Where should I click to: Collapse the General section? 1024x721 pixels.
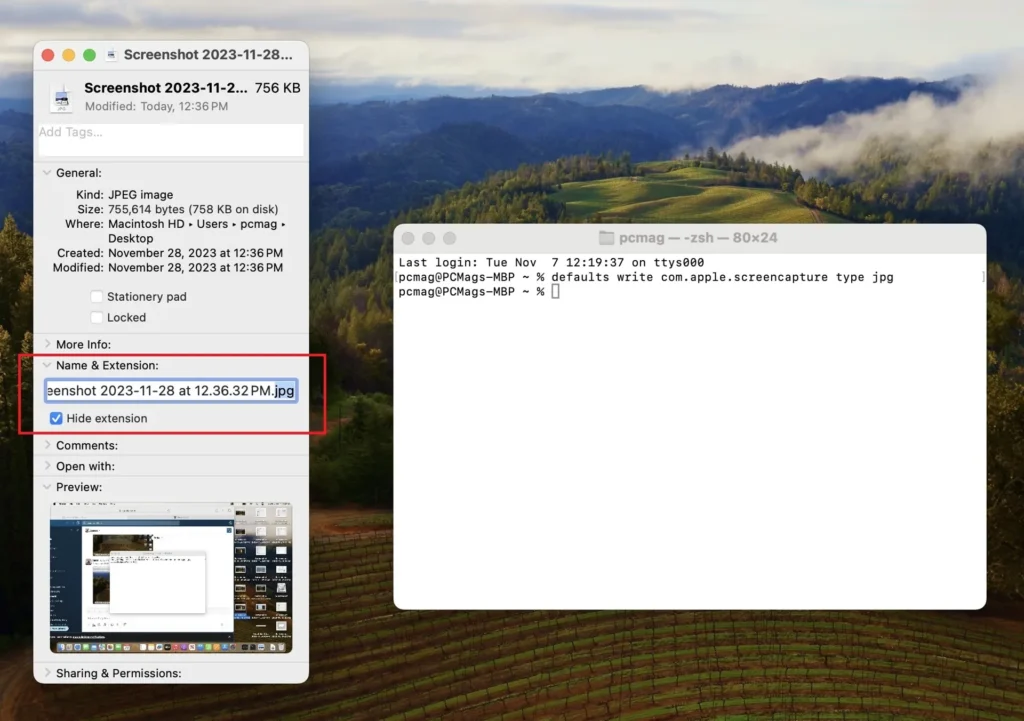(46, 173)
